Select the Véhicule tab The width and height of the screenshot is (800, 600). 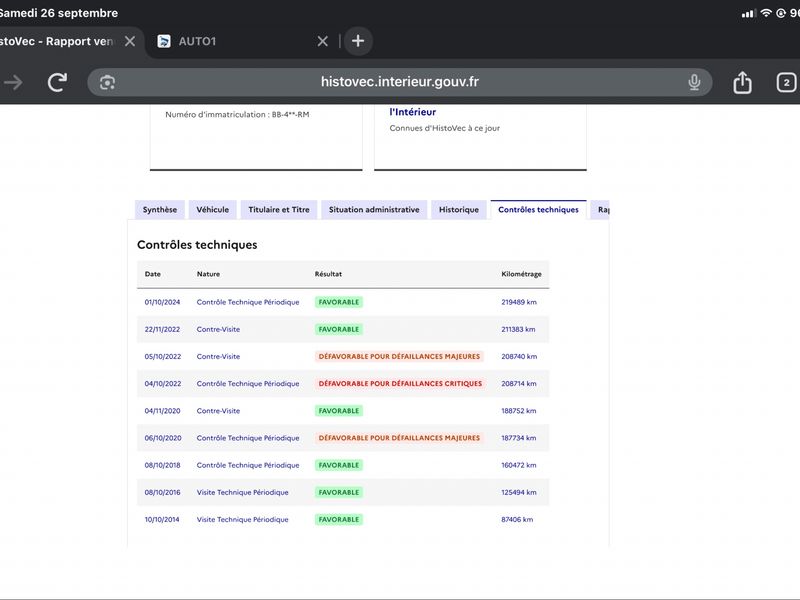click(x=213, y=210)
